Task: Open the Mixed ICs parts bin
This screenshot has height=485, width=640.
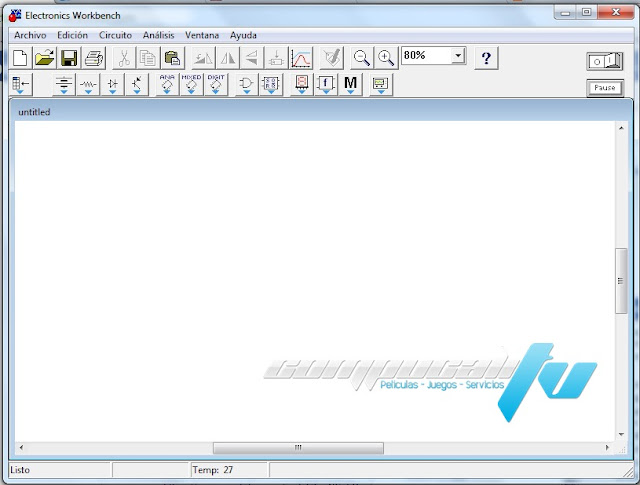Action: [x=191, y=85]
